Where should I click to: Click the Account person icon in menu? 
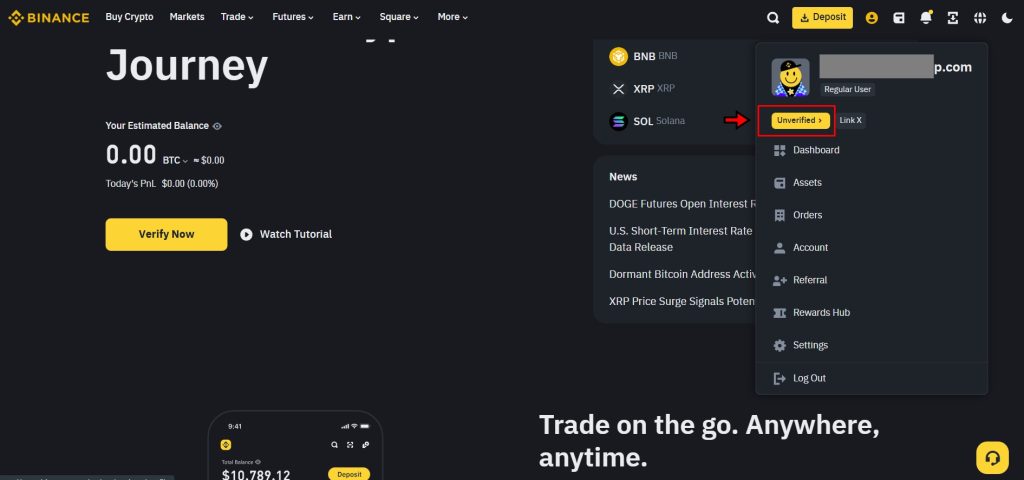(x=779, y=248)
